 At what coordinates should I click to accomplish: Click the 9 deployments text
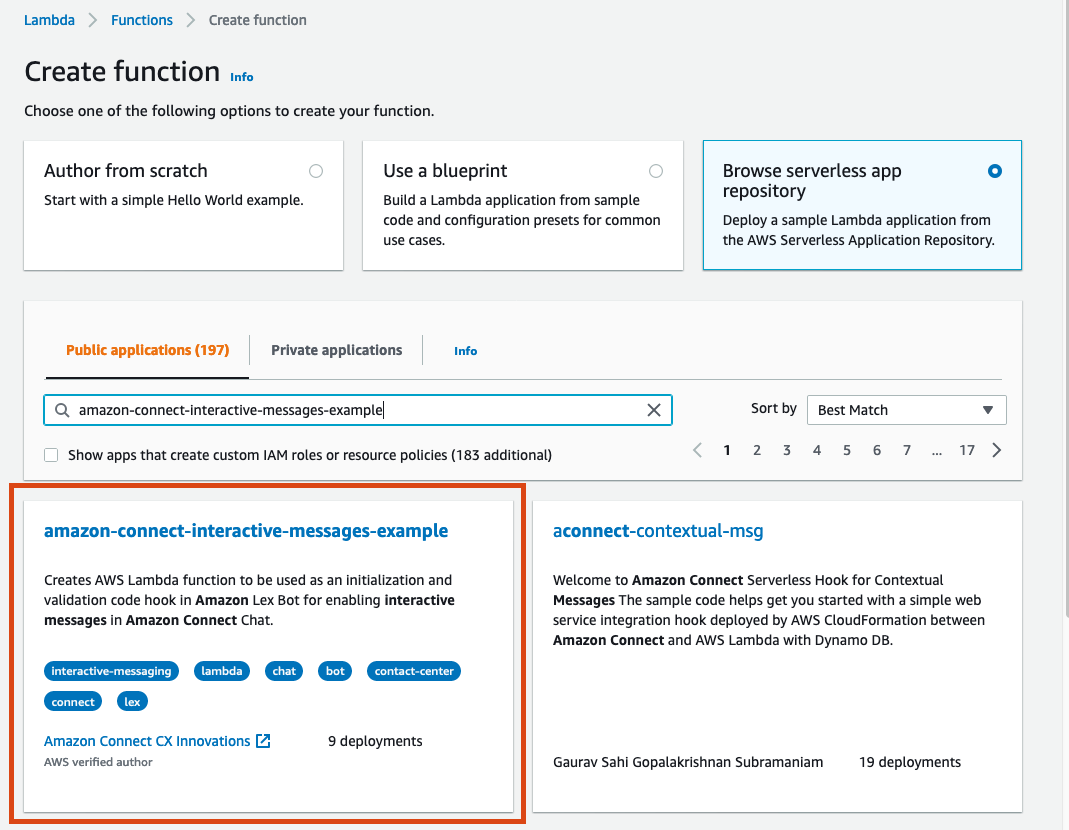pyautogui.click(x=375, y=741)
